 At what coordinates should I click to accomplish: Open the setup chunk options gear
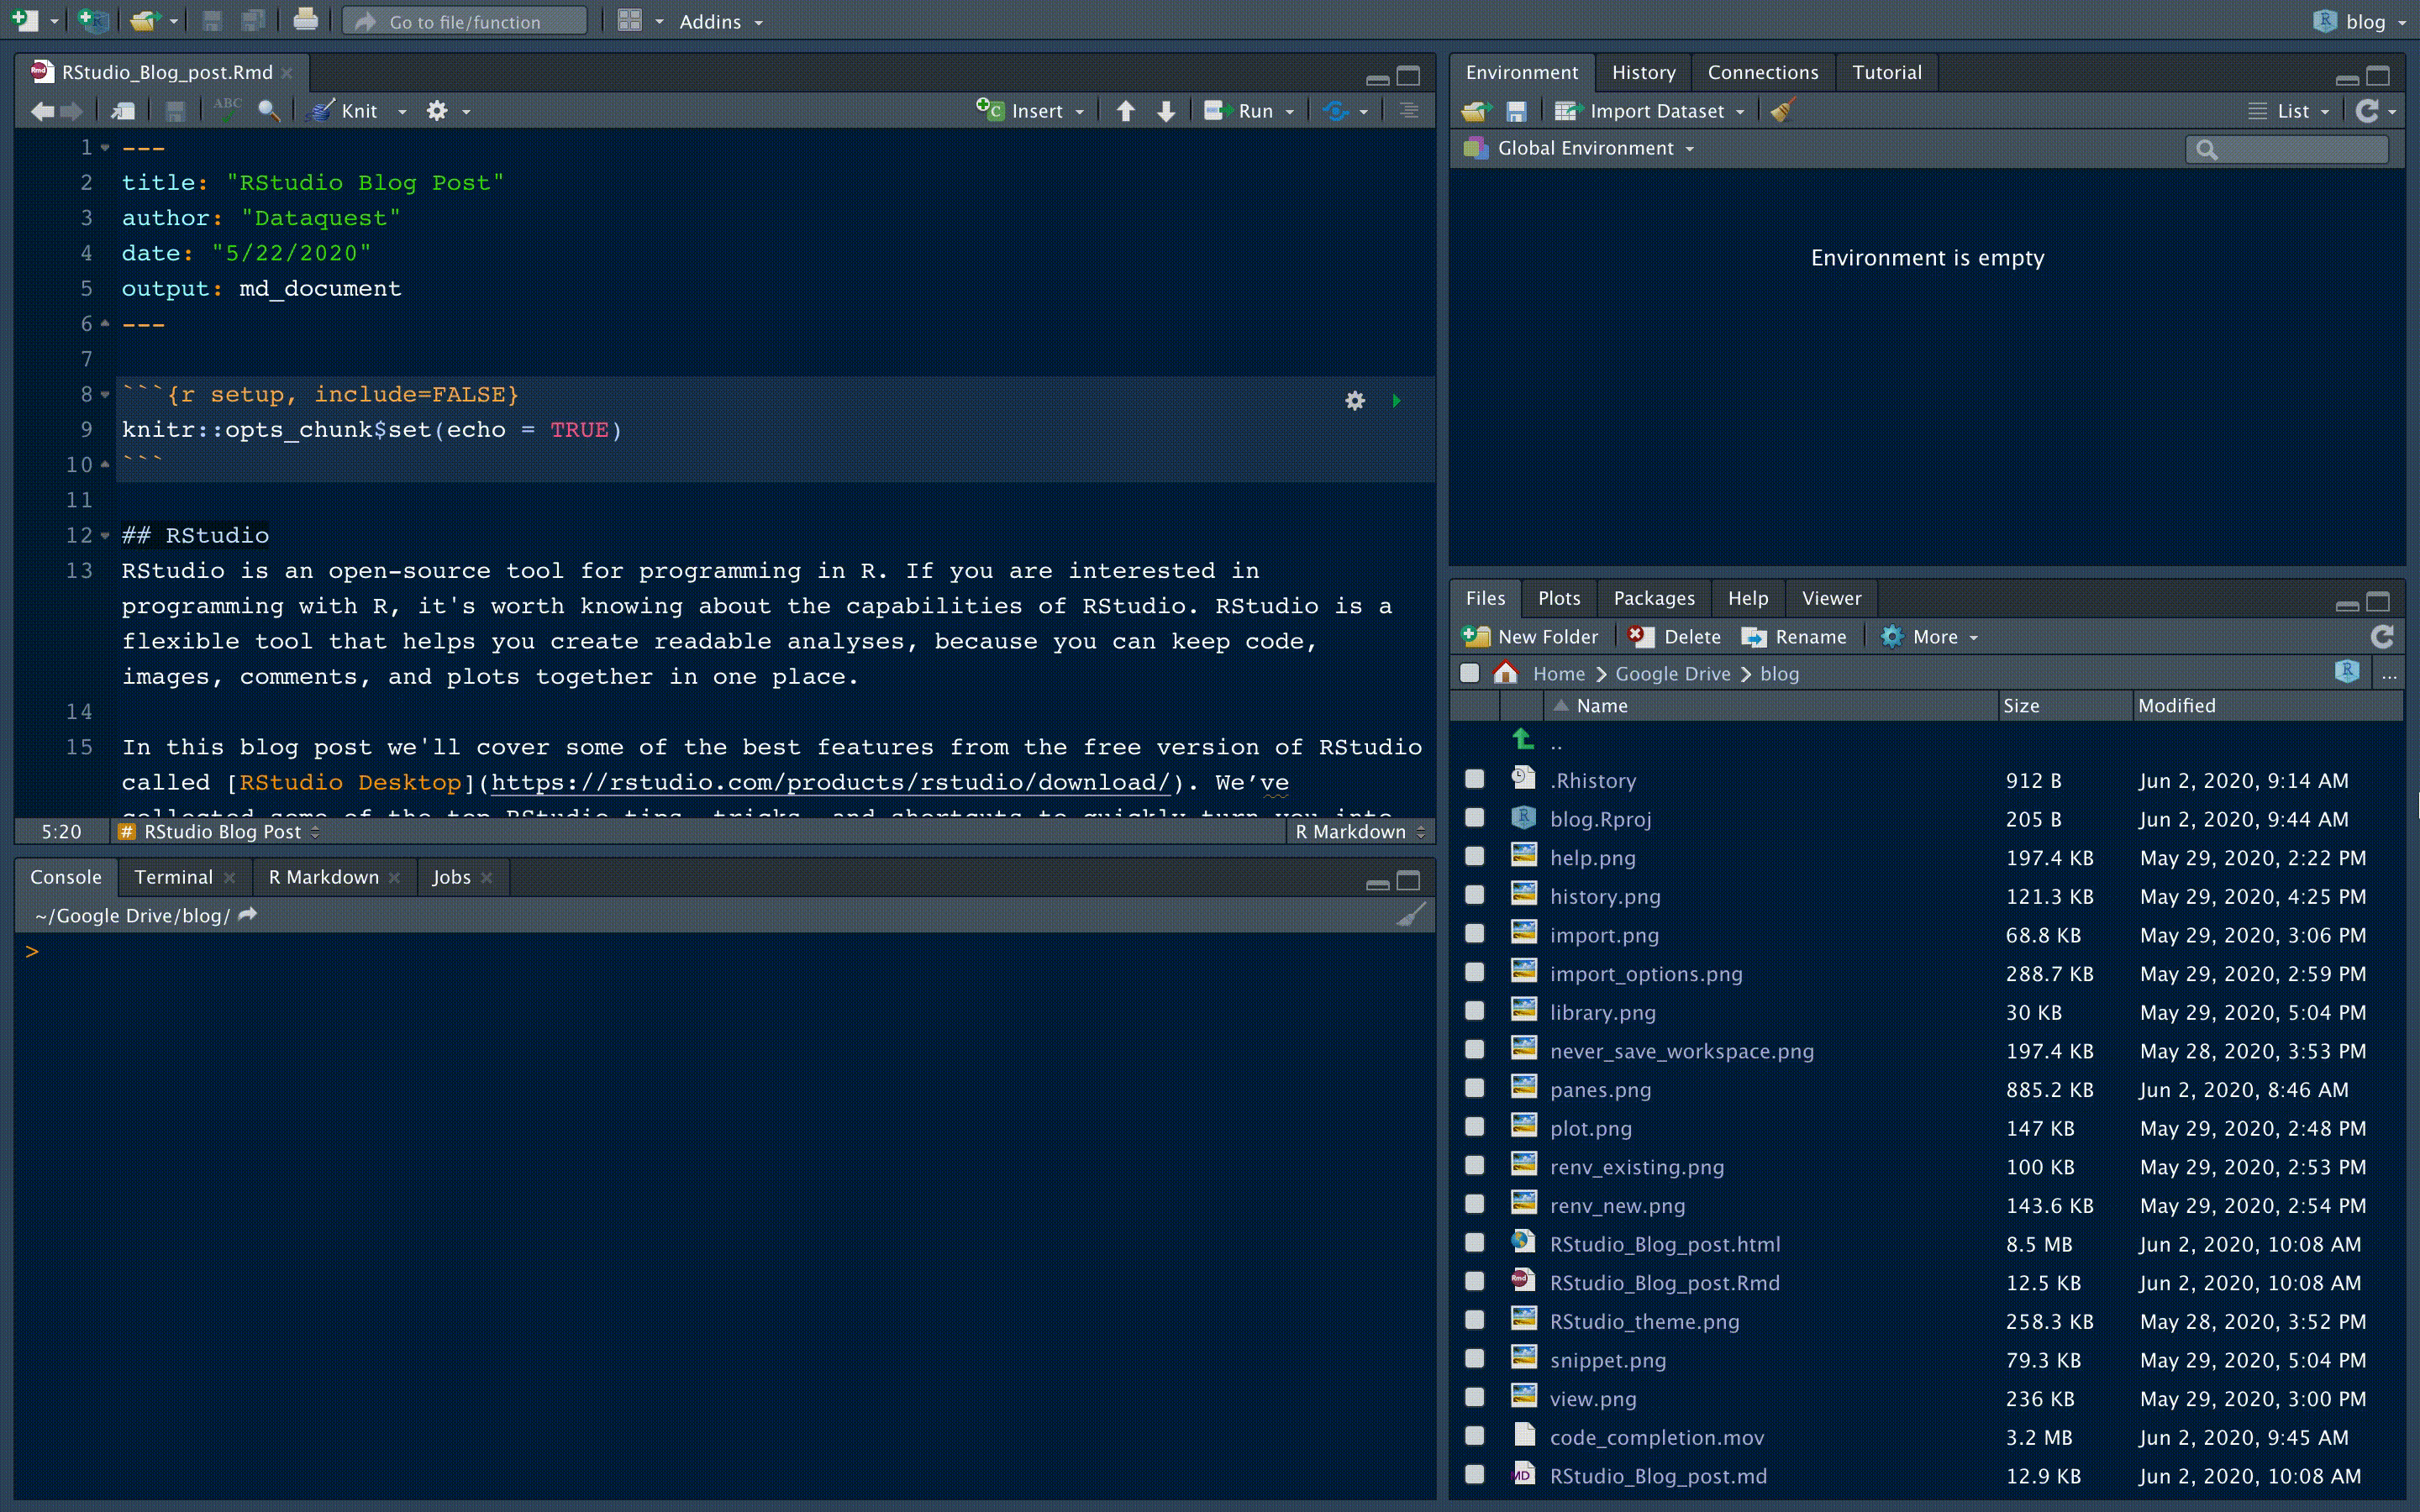coord(1355,400)
